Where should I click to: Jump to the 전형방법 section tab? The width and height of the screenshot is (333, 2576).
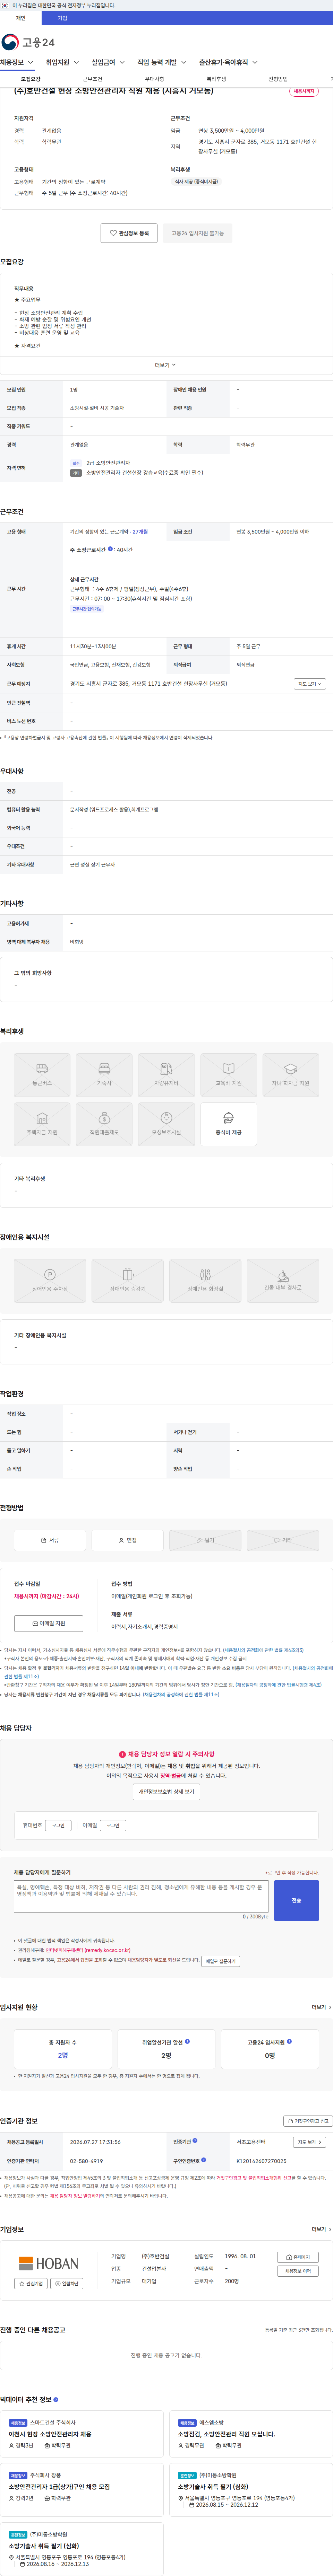pyautogui.click(x=278, y=79)
